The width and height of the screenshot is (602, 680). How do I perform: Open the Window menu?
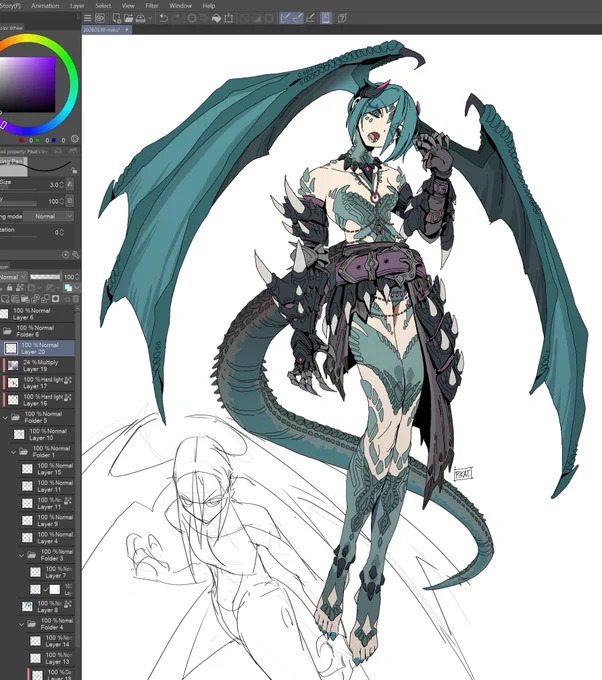(x=180, y=6)
